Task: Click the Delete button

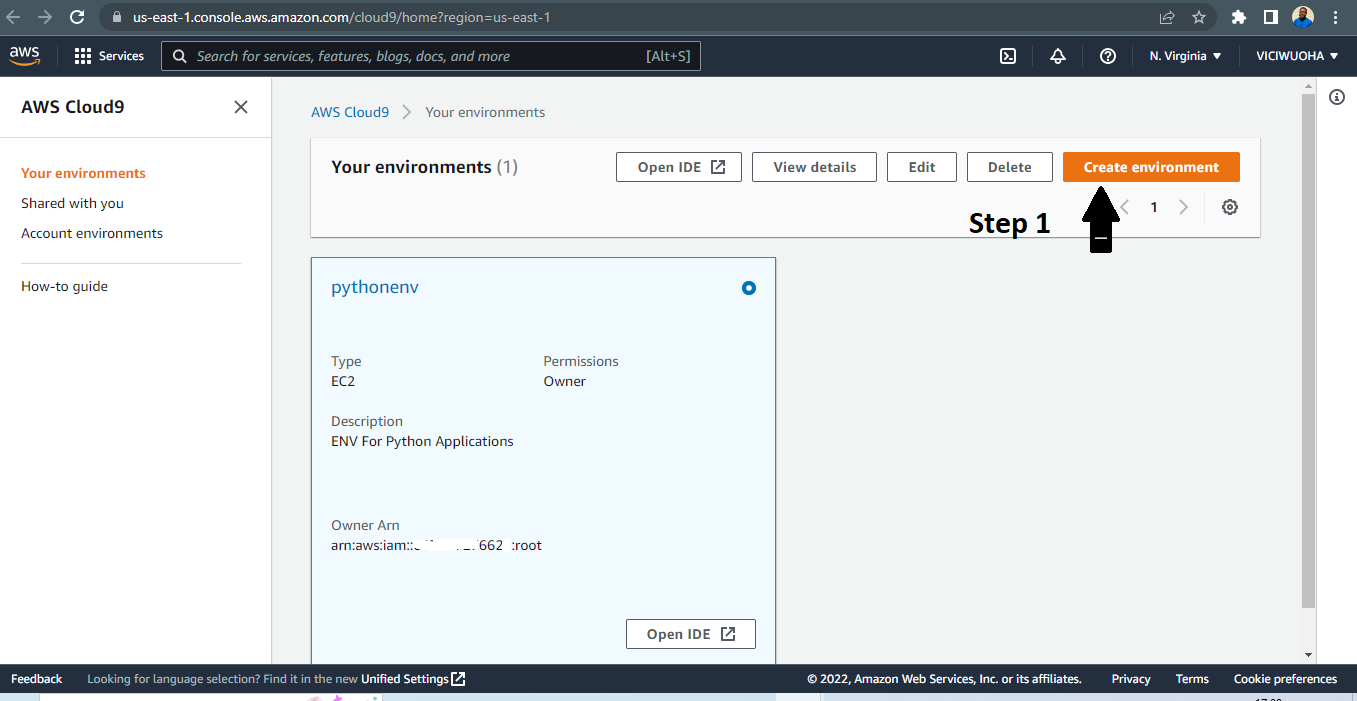Action: 1010,167
